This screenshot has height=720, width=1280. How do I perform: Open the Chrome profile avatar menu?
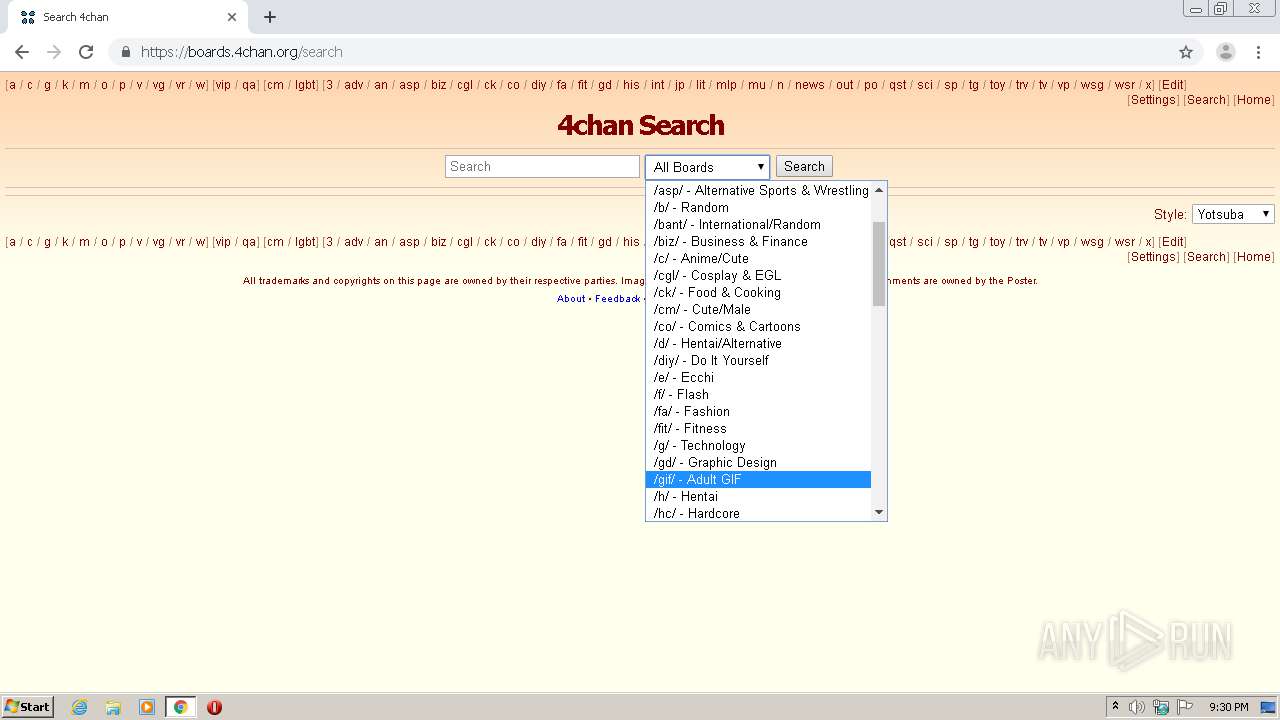pos(1226,52)
